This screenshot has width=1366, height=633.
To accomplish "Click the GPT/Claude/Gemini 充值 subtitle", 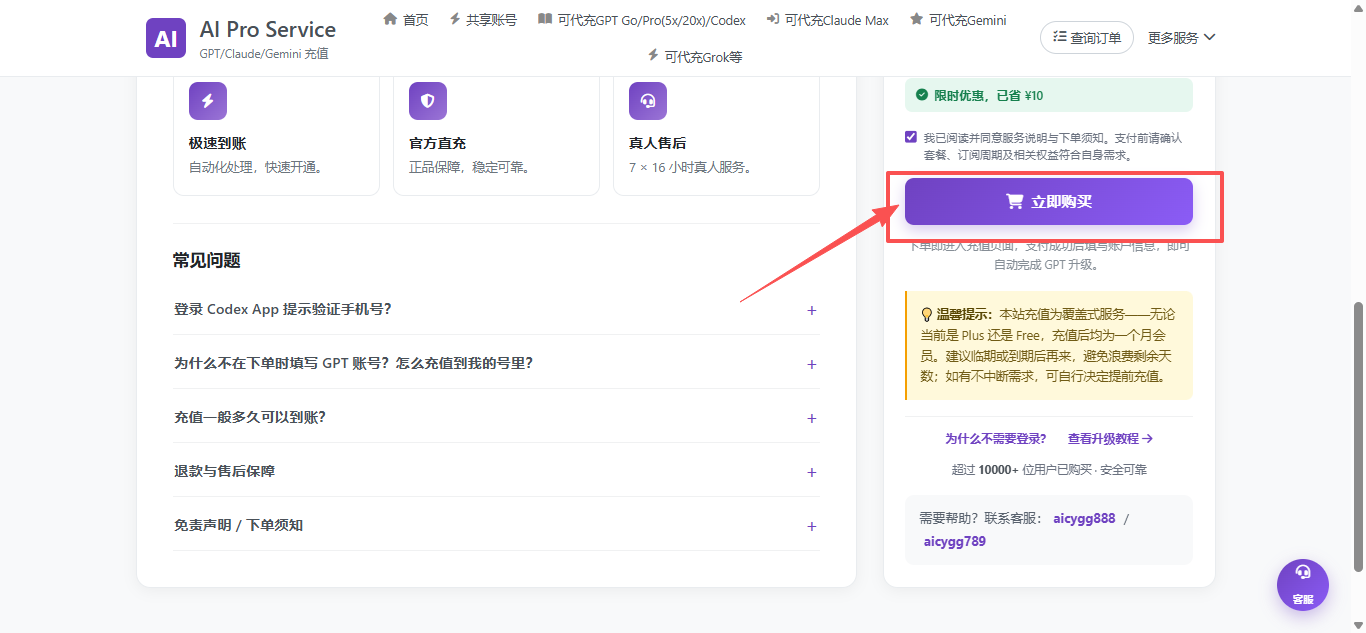I will [x=264, y=54].
